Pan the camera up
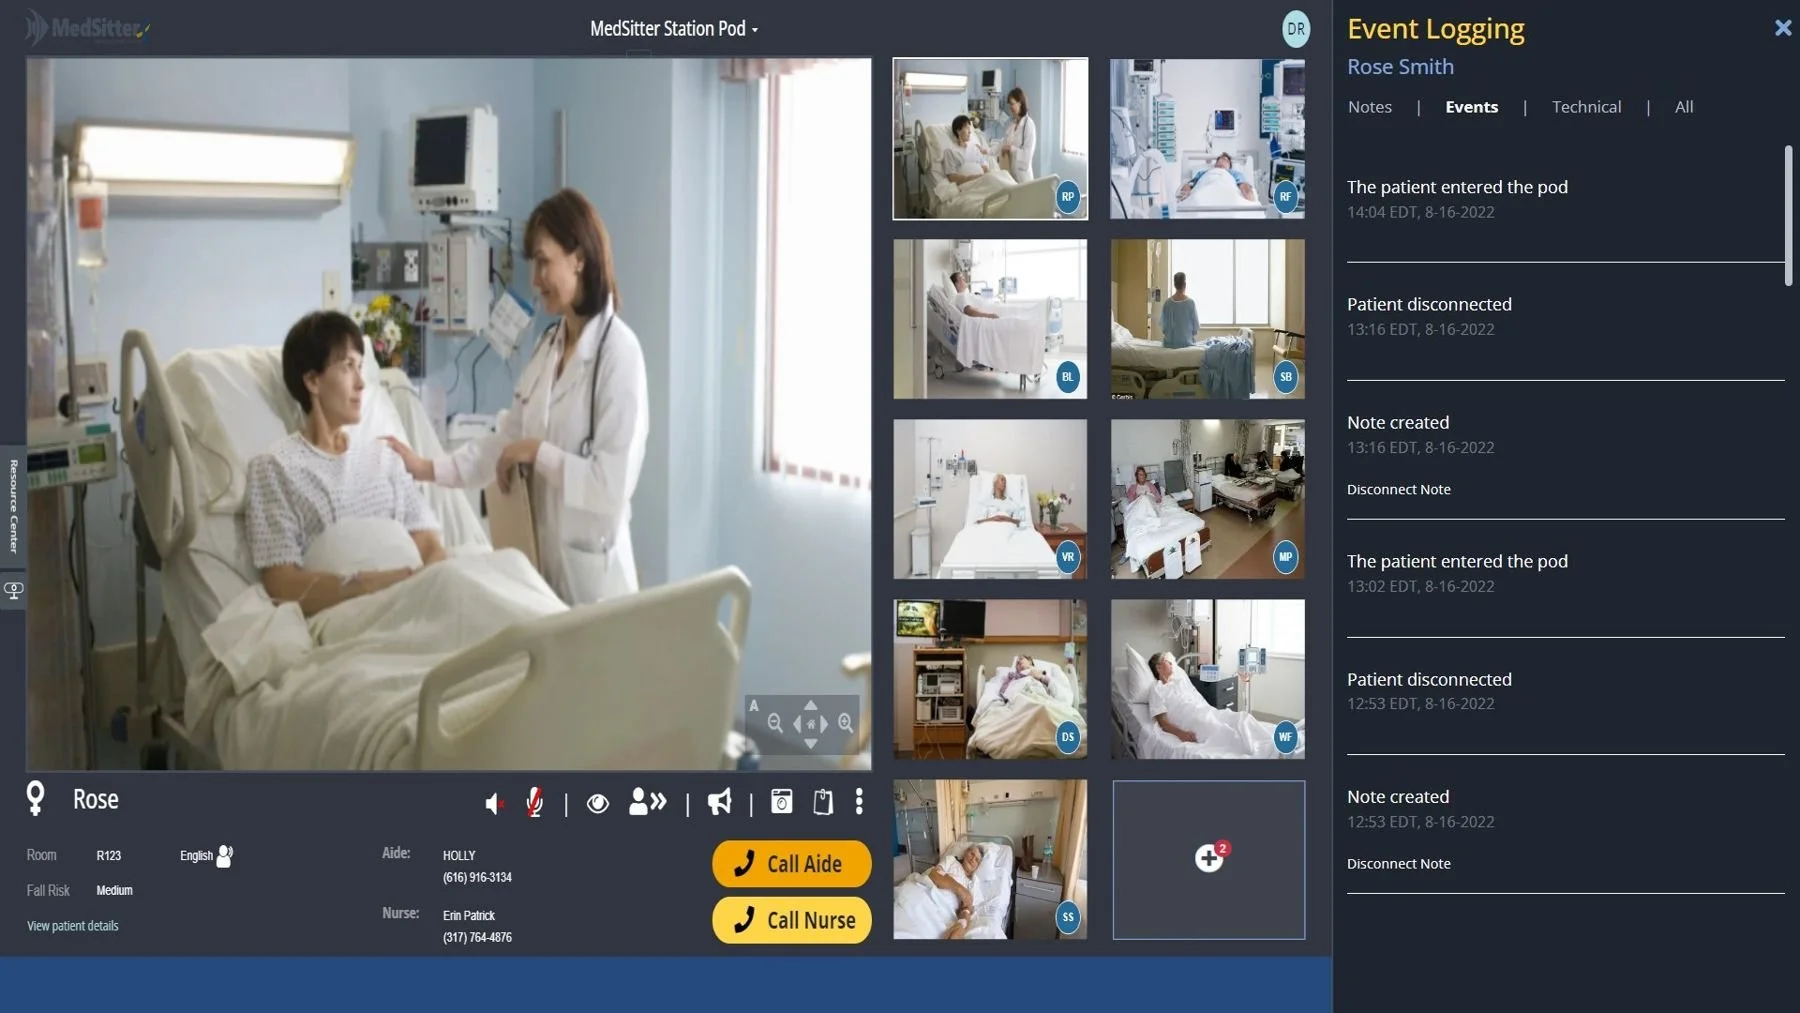Viewport: 1800px width, 1013px height. click(811, 705)
